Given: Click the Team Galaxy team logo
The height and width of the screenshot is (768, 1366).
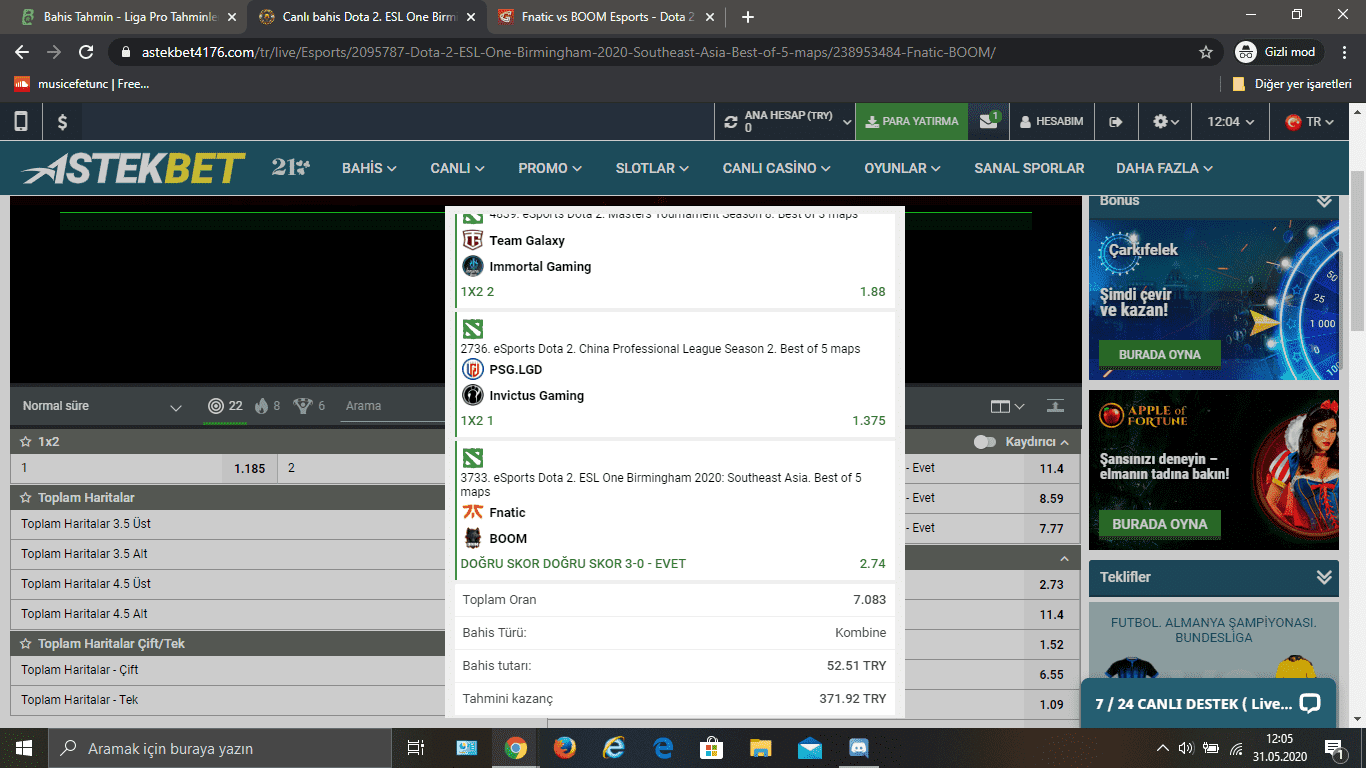Looking at the screenshot, I should [x=473, y=240].
